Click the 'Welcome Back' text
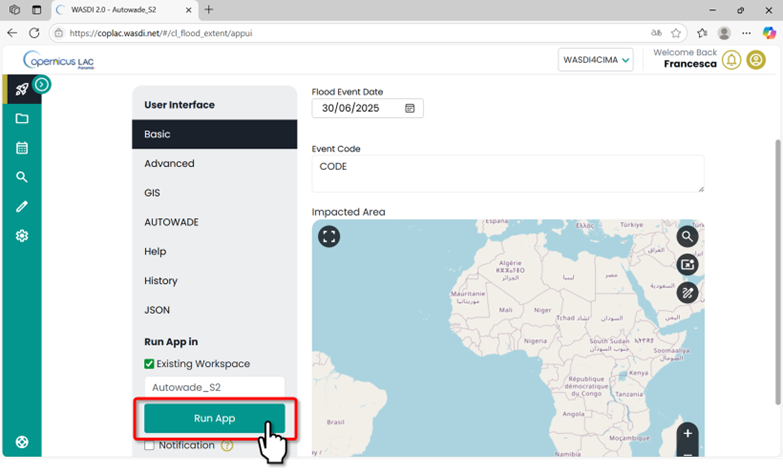The image size is (783, 472). point(685,52)
